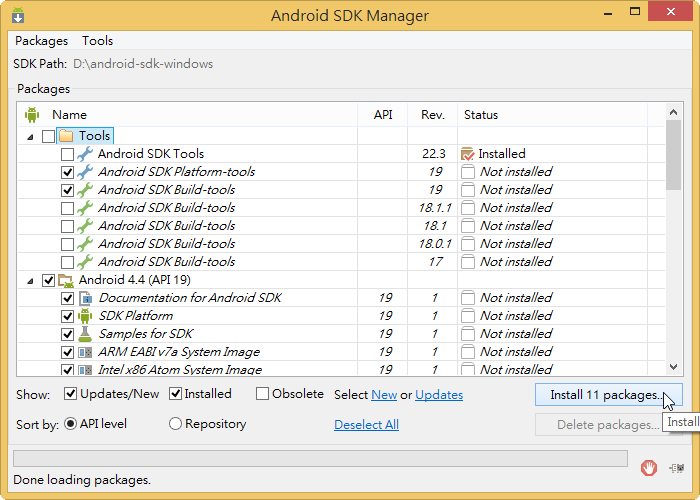
Task: Uncheck the SDK Platform checkbox
Action: pyautogui.click(x=67, y=317)
